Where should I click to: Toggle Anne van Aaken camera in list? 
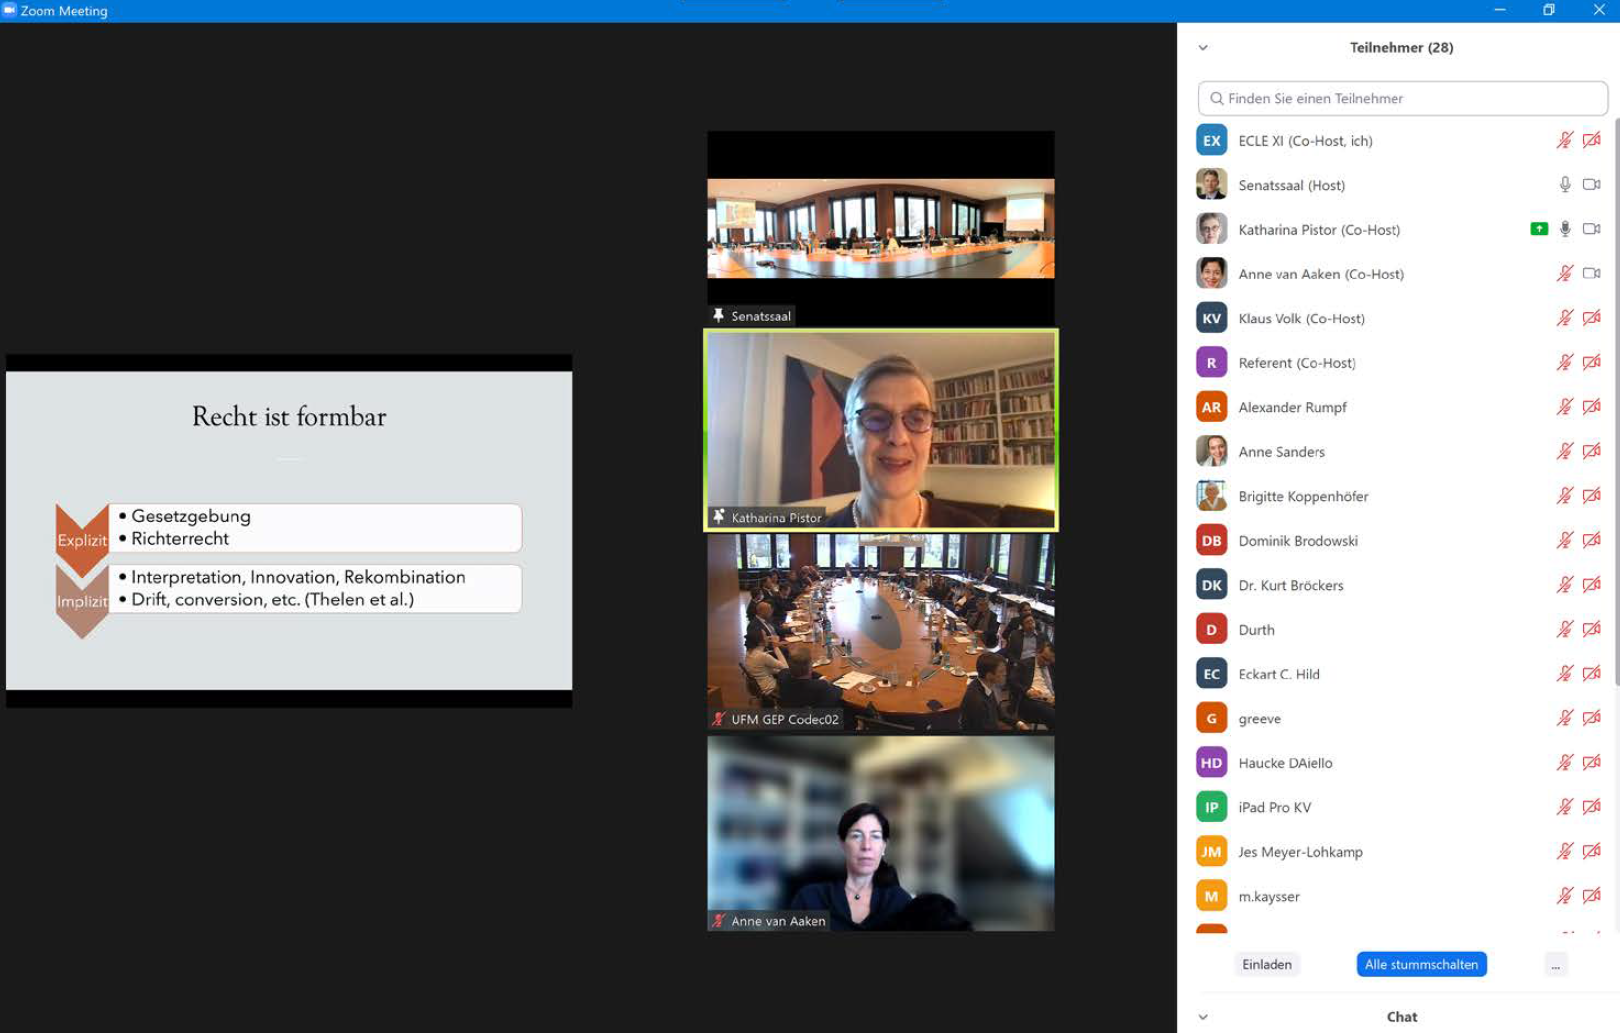[1592, 273]
